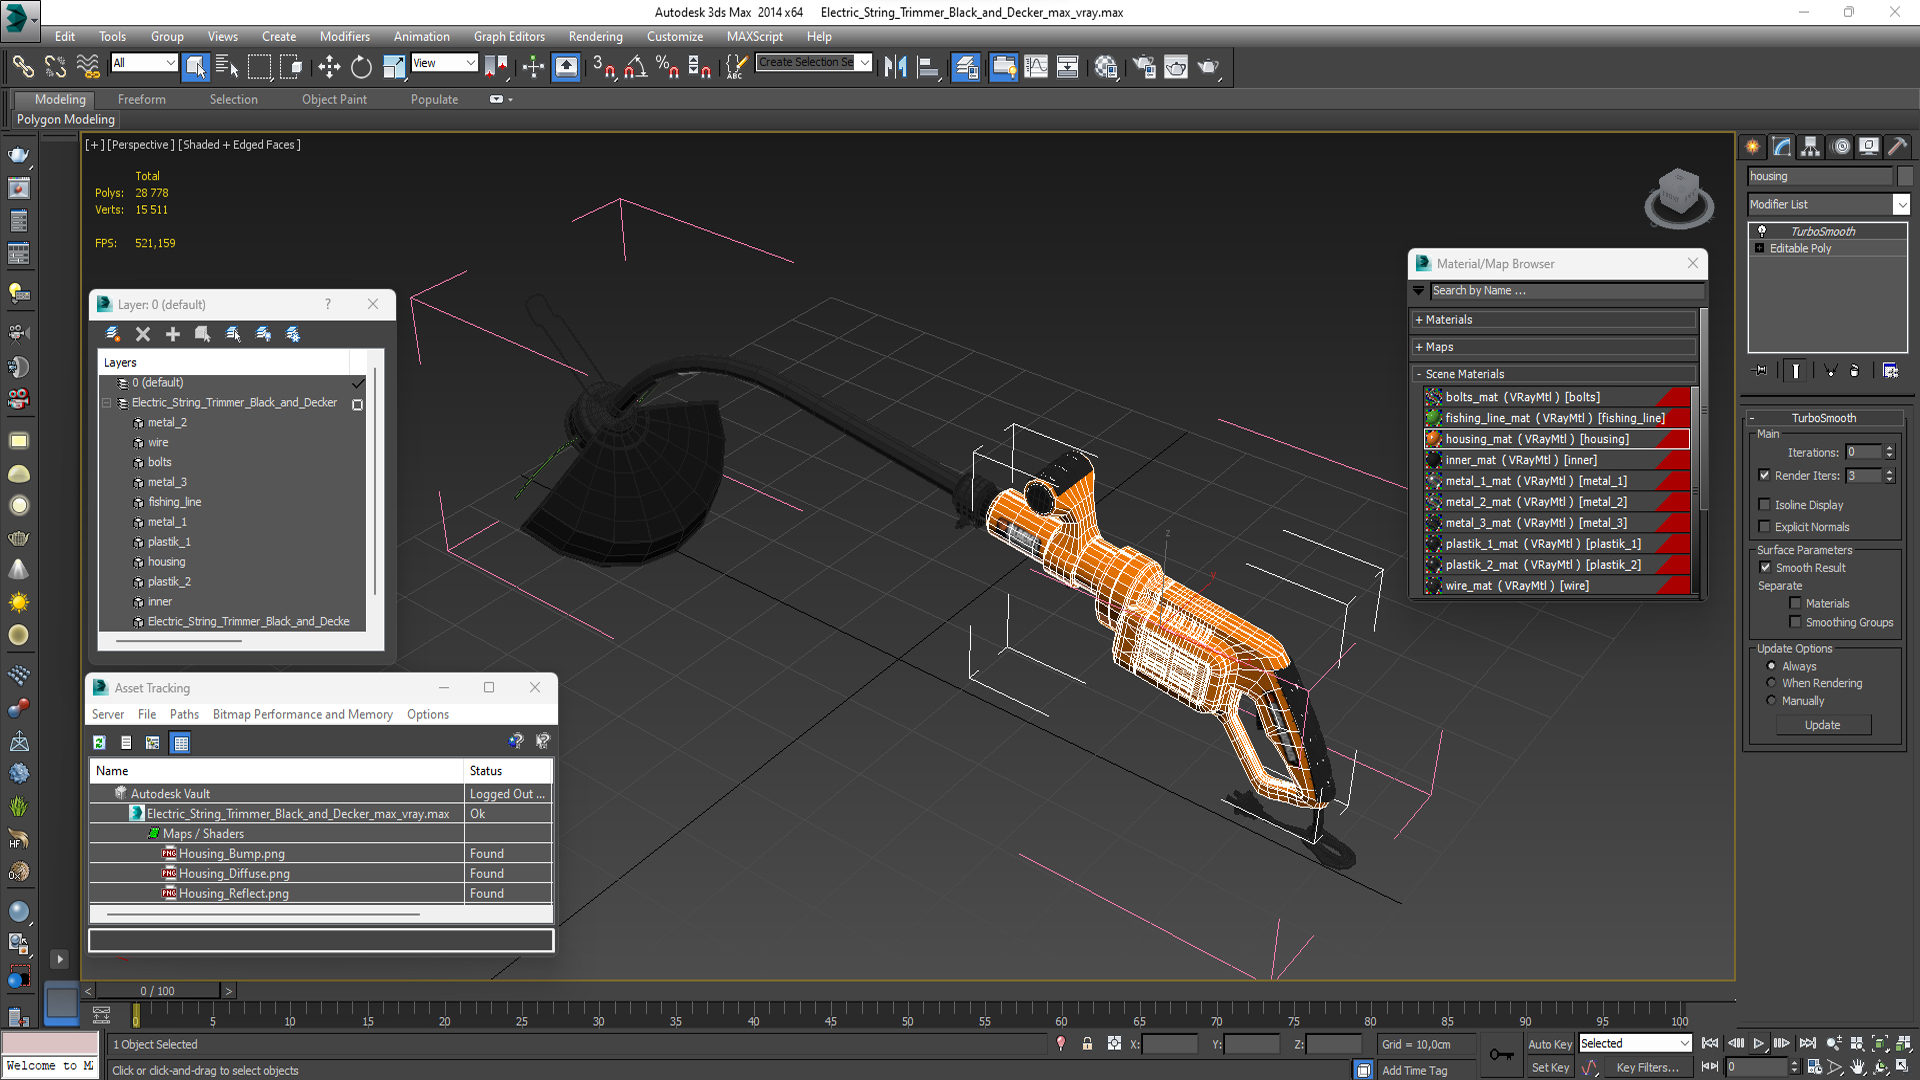
Task: Open the Graph Editors menu
Action: point(509,36)
